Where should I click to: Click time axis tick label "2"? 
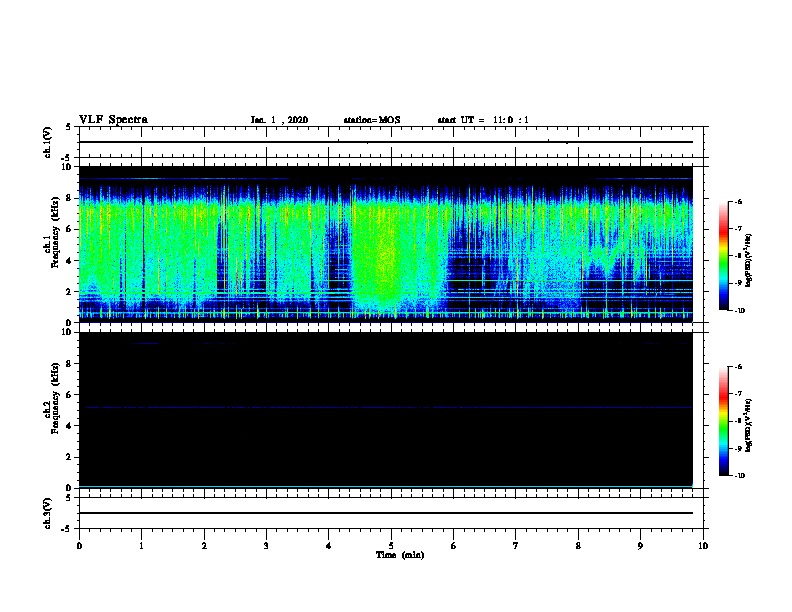[x=204, y=546]
